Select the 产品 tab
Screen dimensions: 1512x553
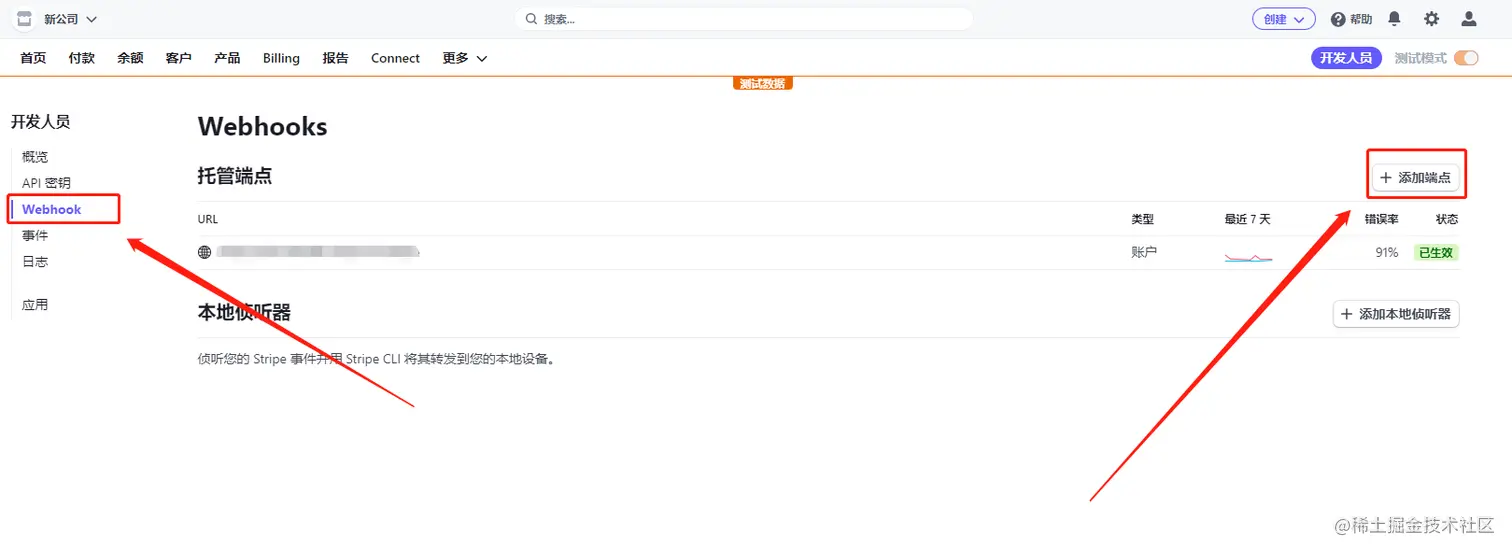[227, 58]
